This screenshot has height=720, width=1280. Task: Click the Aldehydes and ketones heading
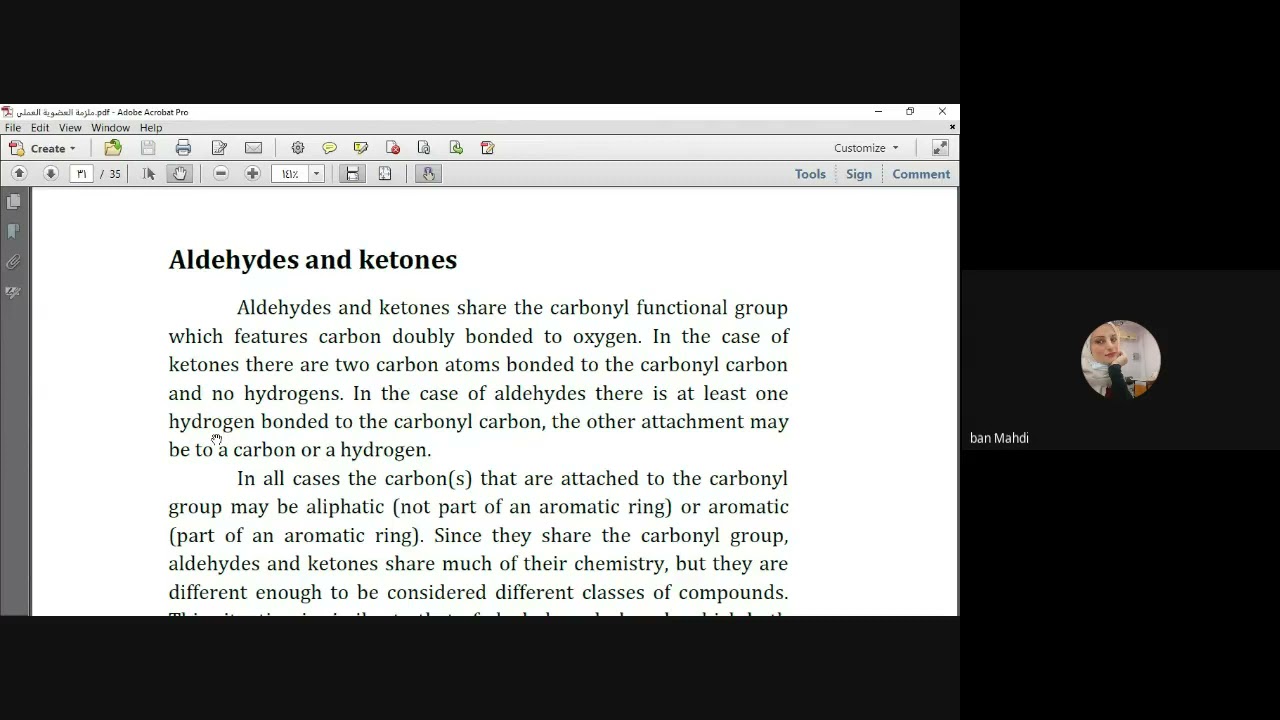click(313, 260)
